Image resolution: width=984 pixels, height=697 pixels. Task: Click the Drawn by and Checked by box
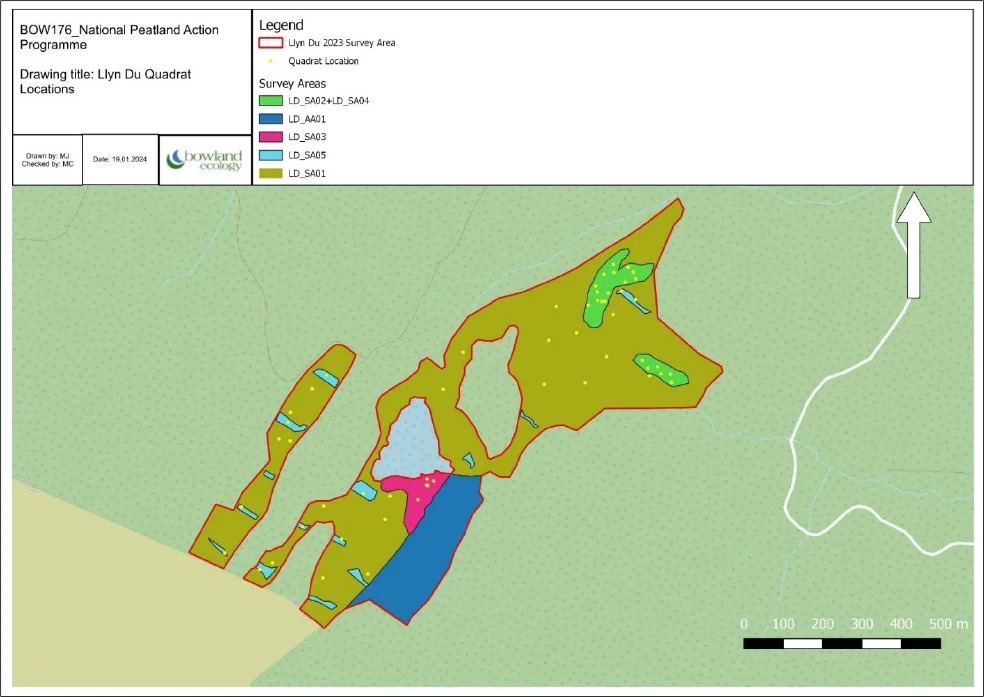pos(47,160)
